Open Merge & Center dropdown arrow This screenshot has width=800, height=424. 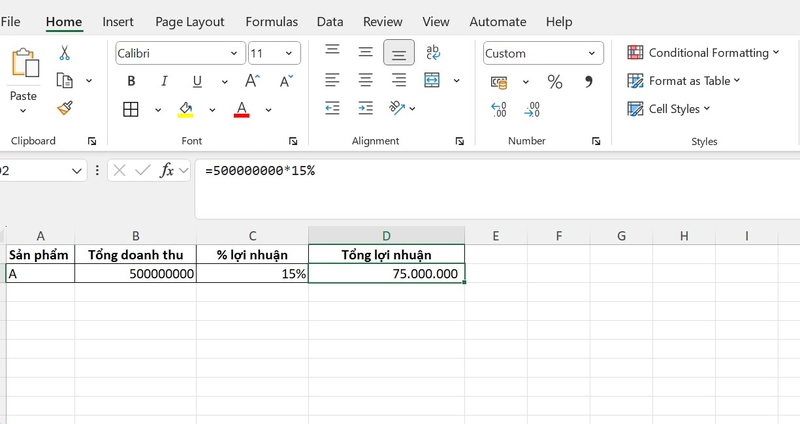(x=457, y=81)
